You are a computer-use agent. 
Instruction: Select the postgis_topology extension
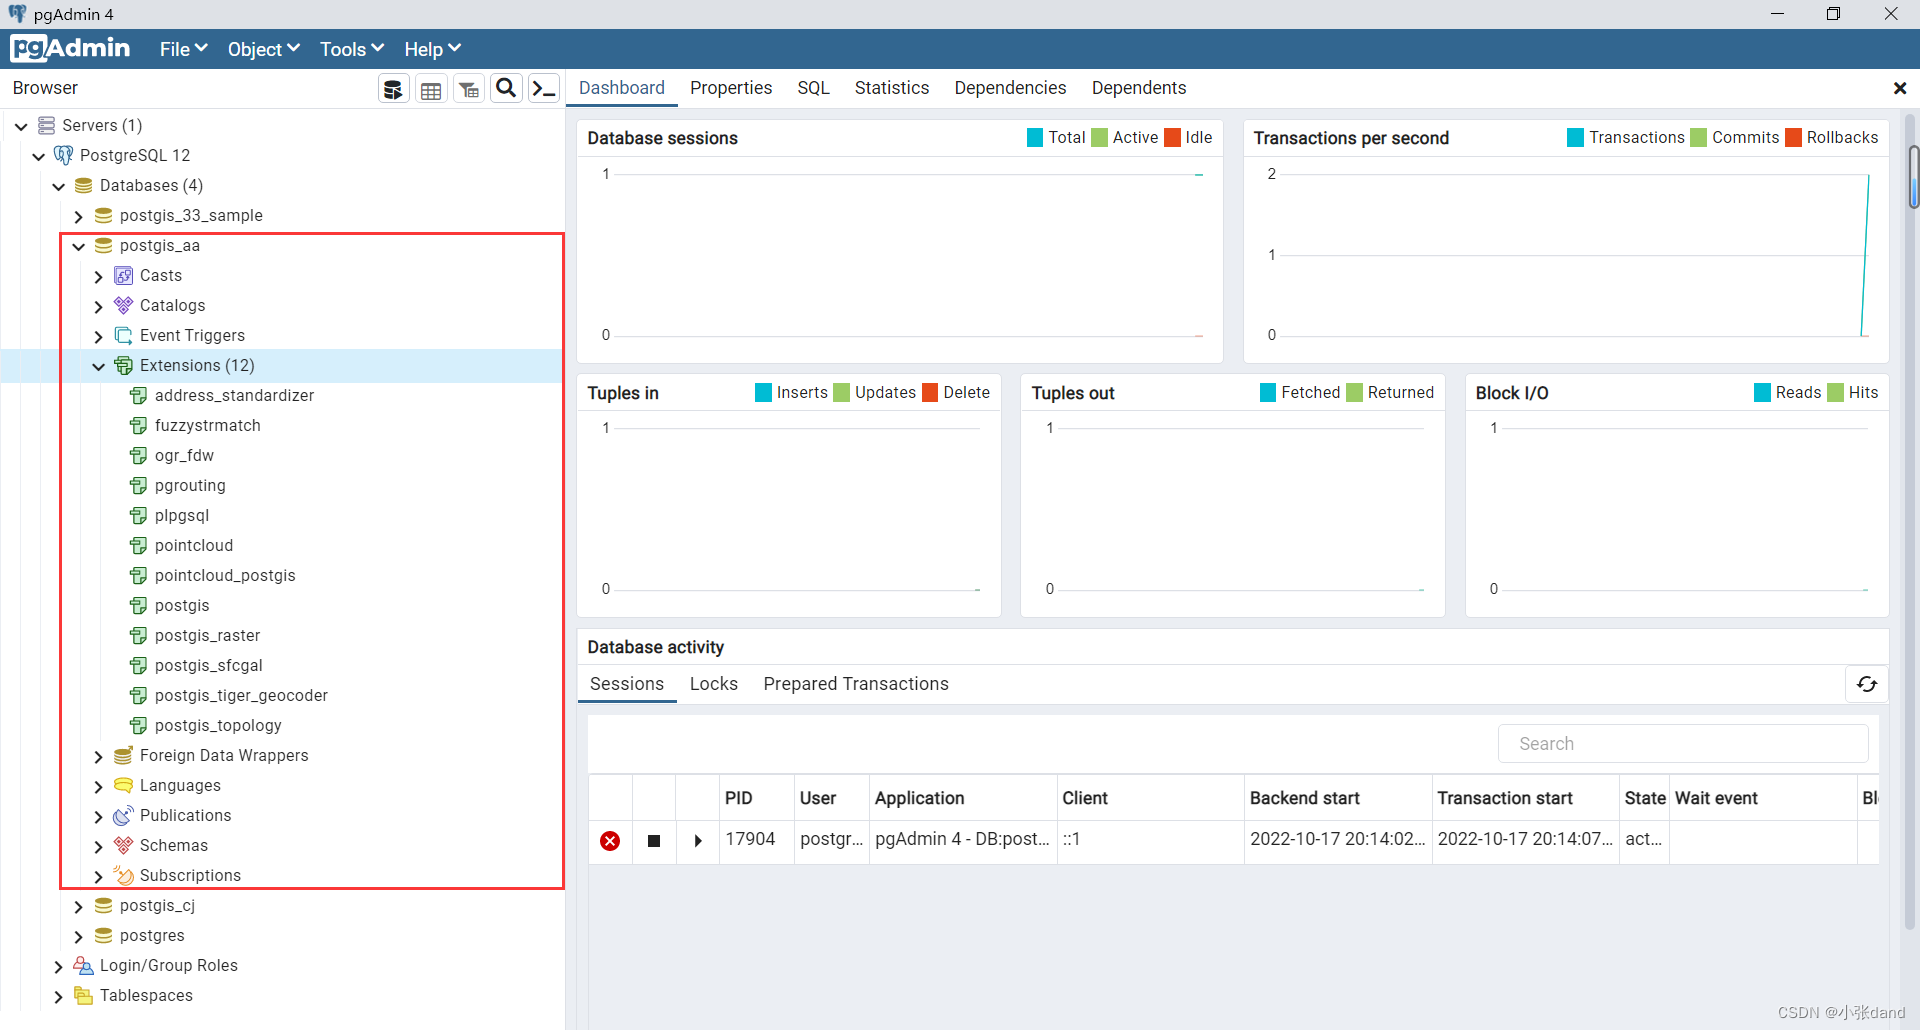pyautogui.click(x=218, y=726)
